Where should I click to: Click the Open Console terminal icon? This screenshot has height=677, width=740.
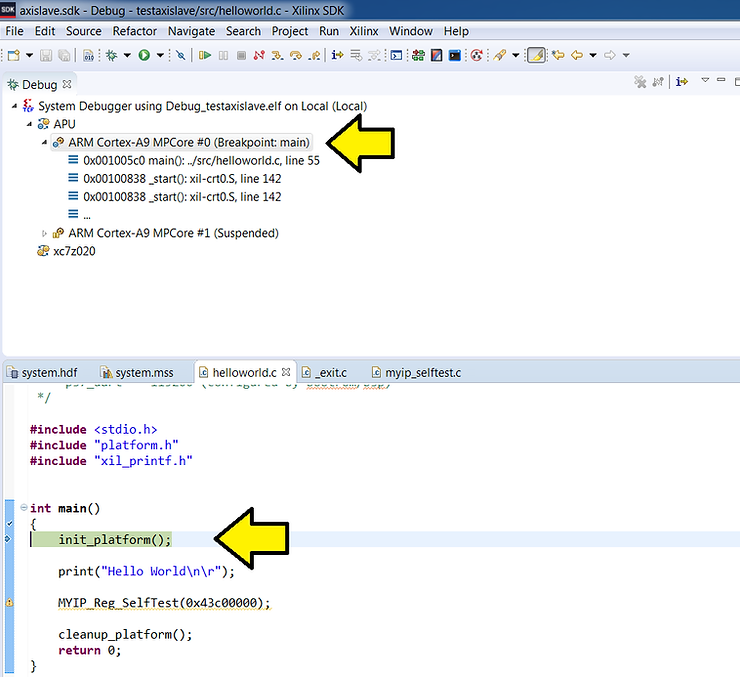[x=396, y=55]
